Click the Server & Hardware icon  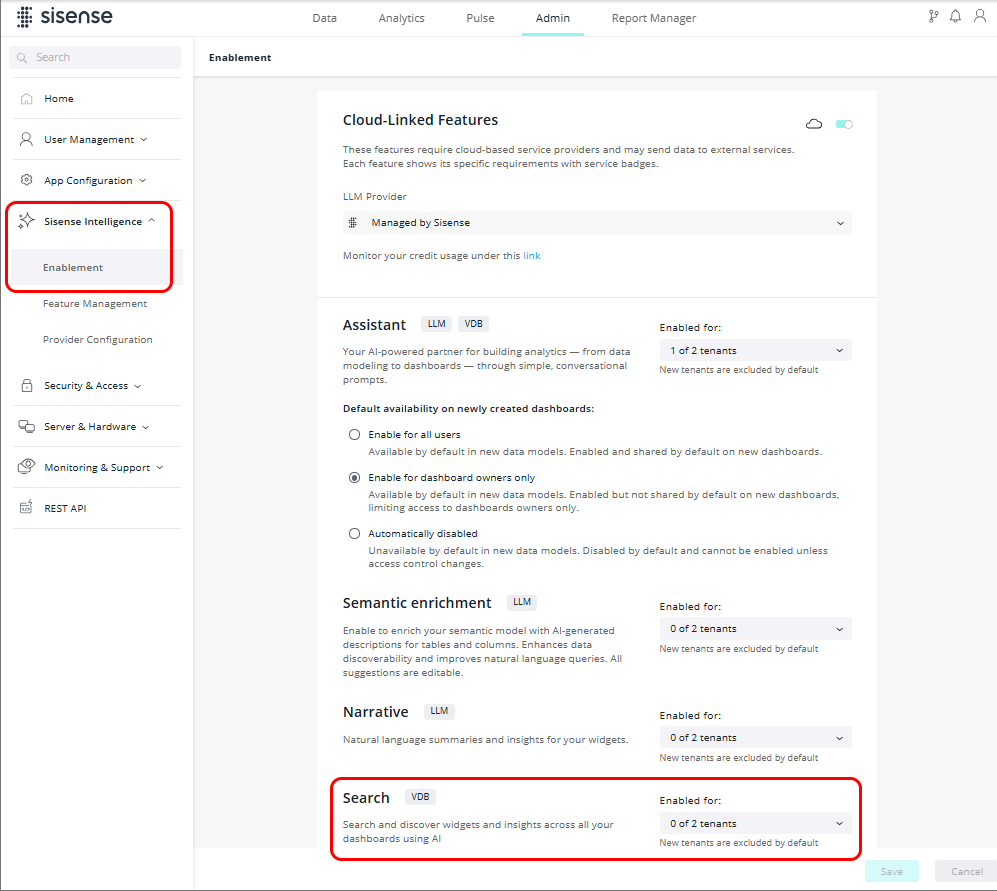click(x=26, y=426)
